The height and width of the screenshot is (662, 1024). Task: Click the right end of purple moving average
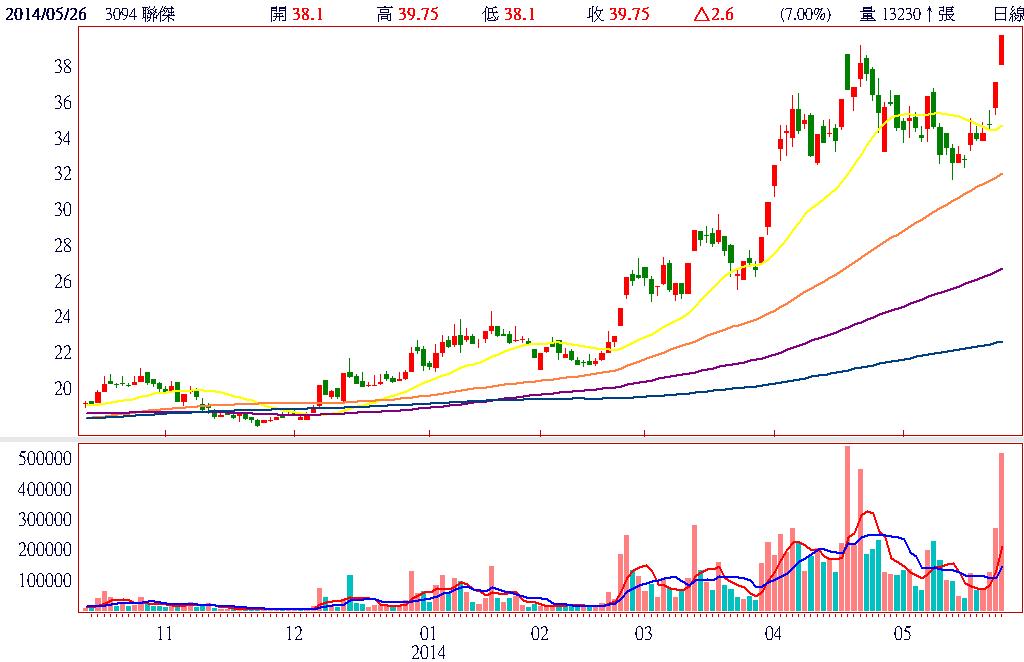coord(1001,269)
